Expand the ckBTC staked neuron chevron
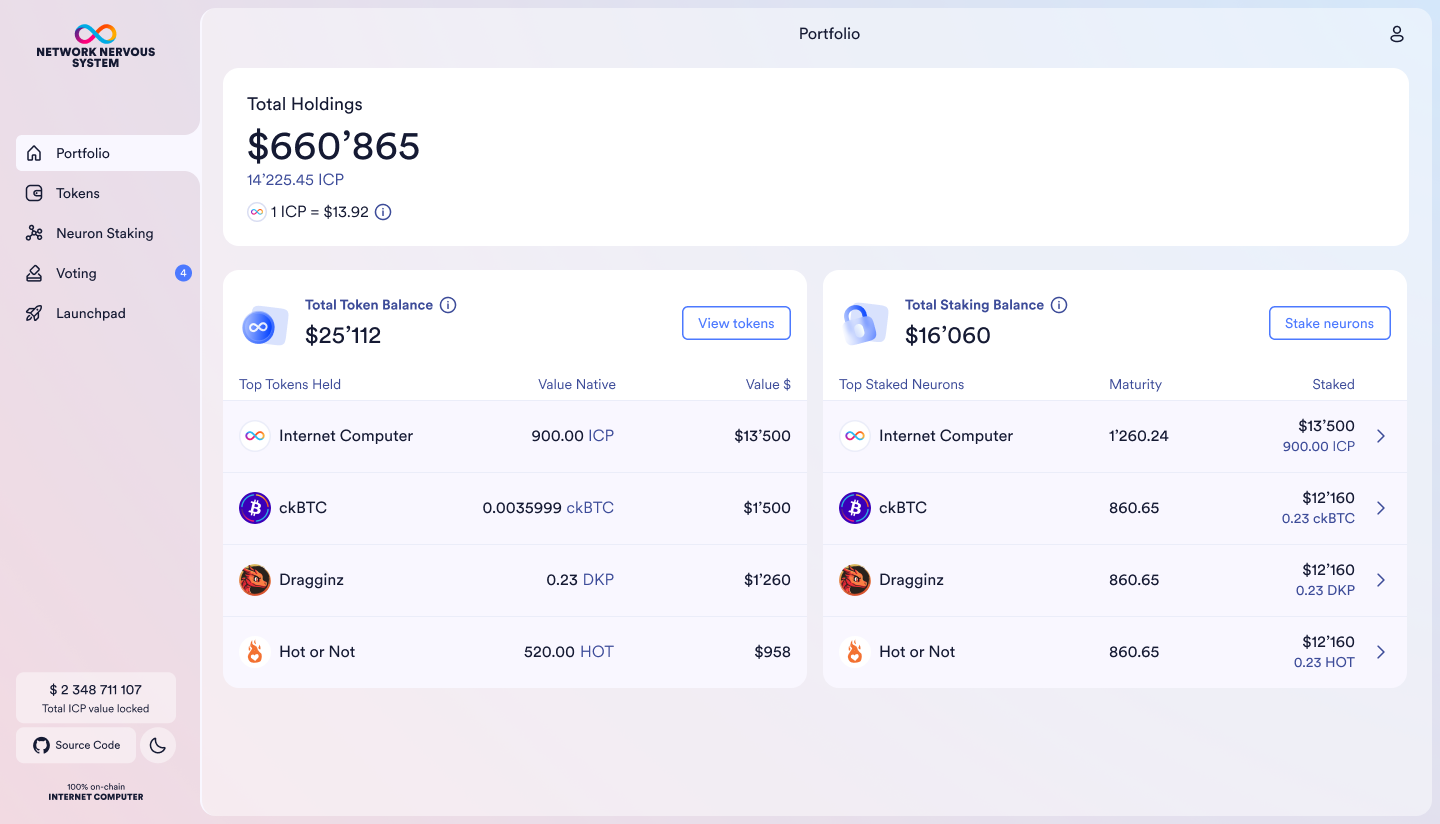1440x824 pixels. [1381, 508]
